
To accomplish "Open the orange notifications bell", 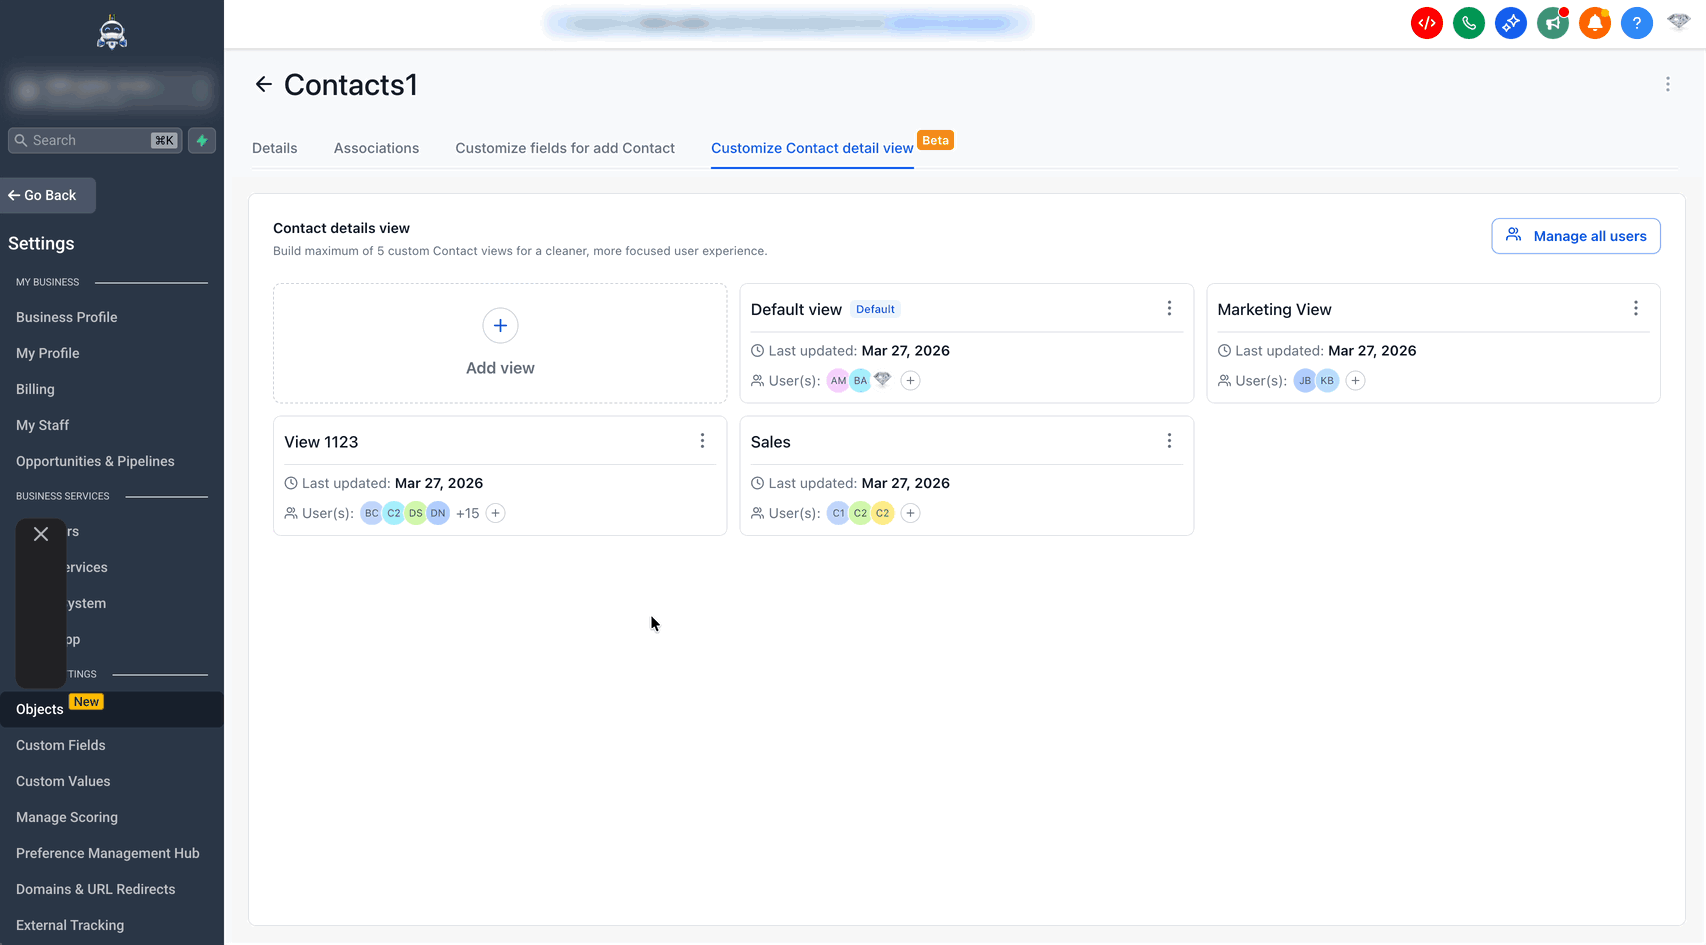I will [x=1594, y=23].
